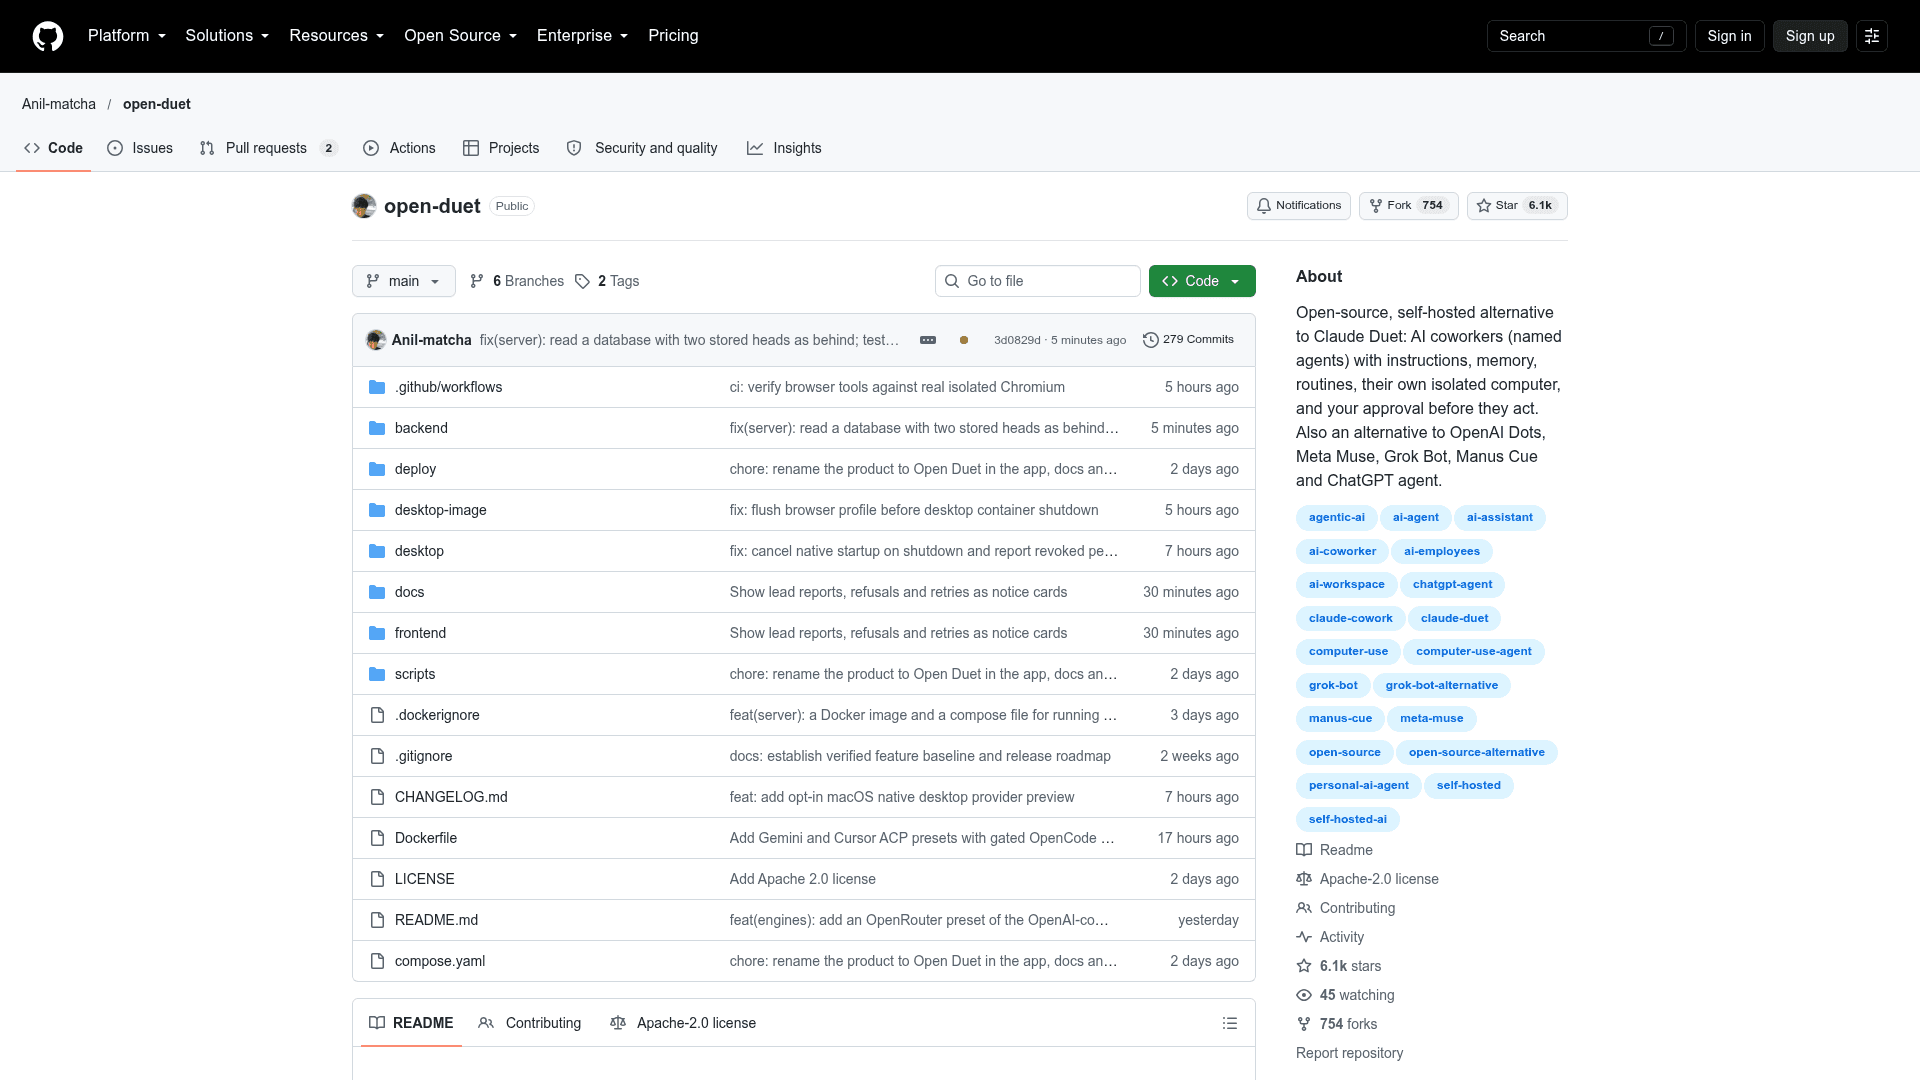The image size is (1920, 1080).
Task: Switch to the Issues tab
Action: point(140,148)
